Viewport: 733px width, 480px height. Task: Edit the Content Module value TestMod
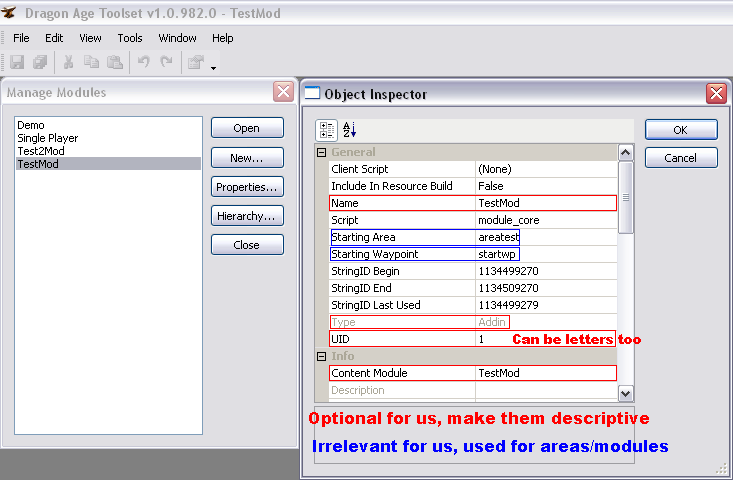pos(546,373)
